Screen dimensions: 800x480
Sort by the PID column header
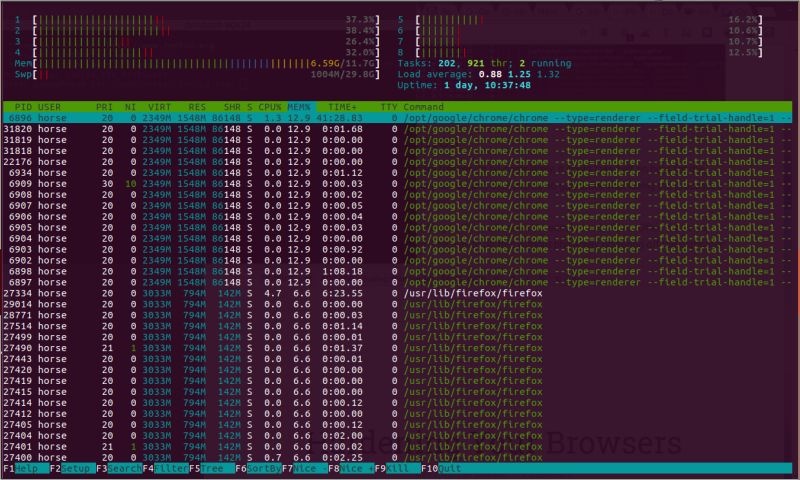[23, 107]
